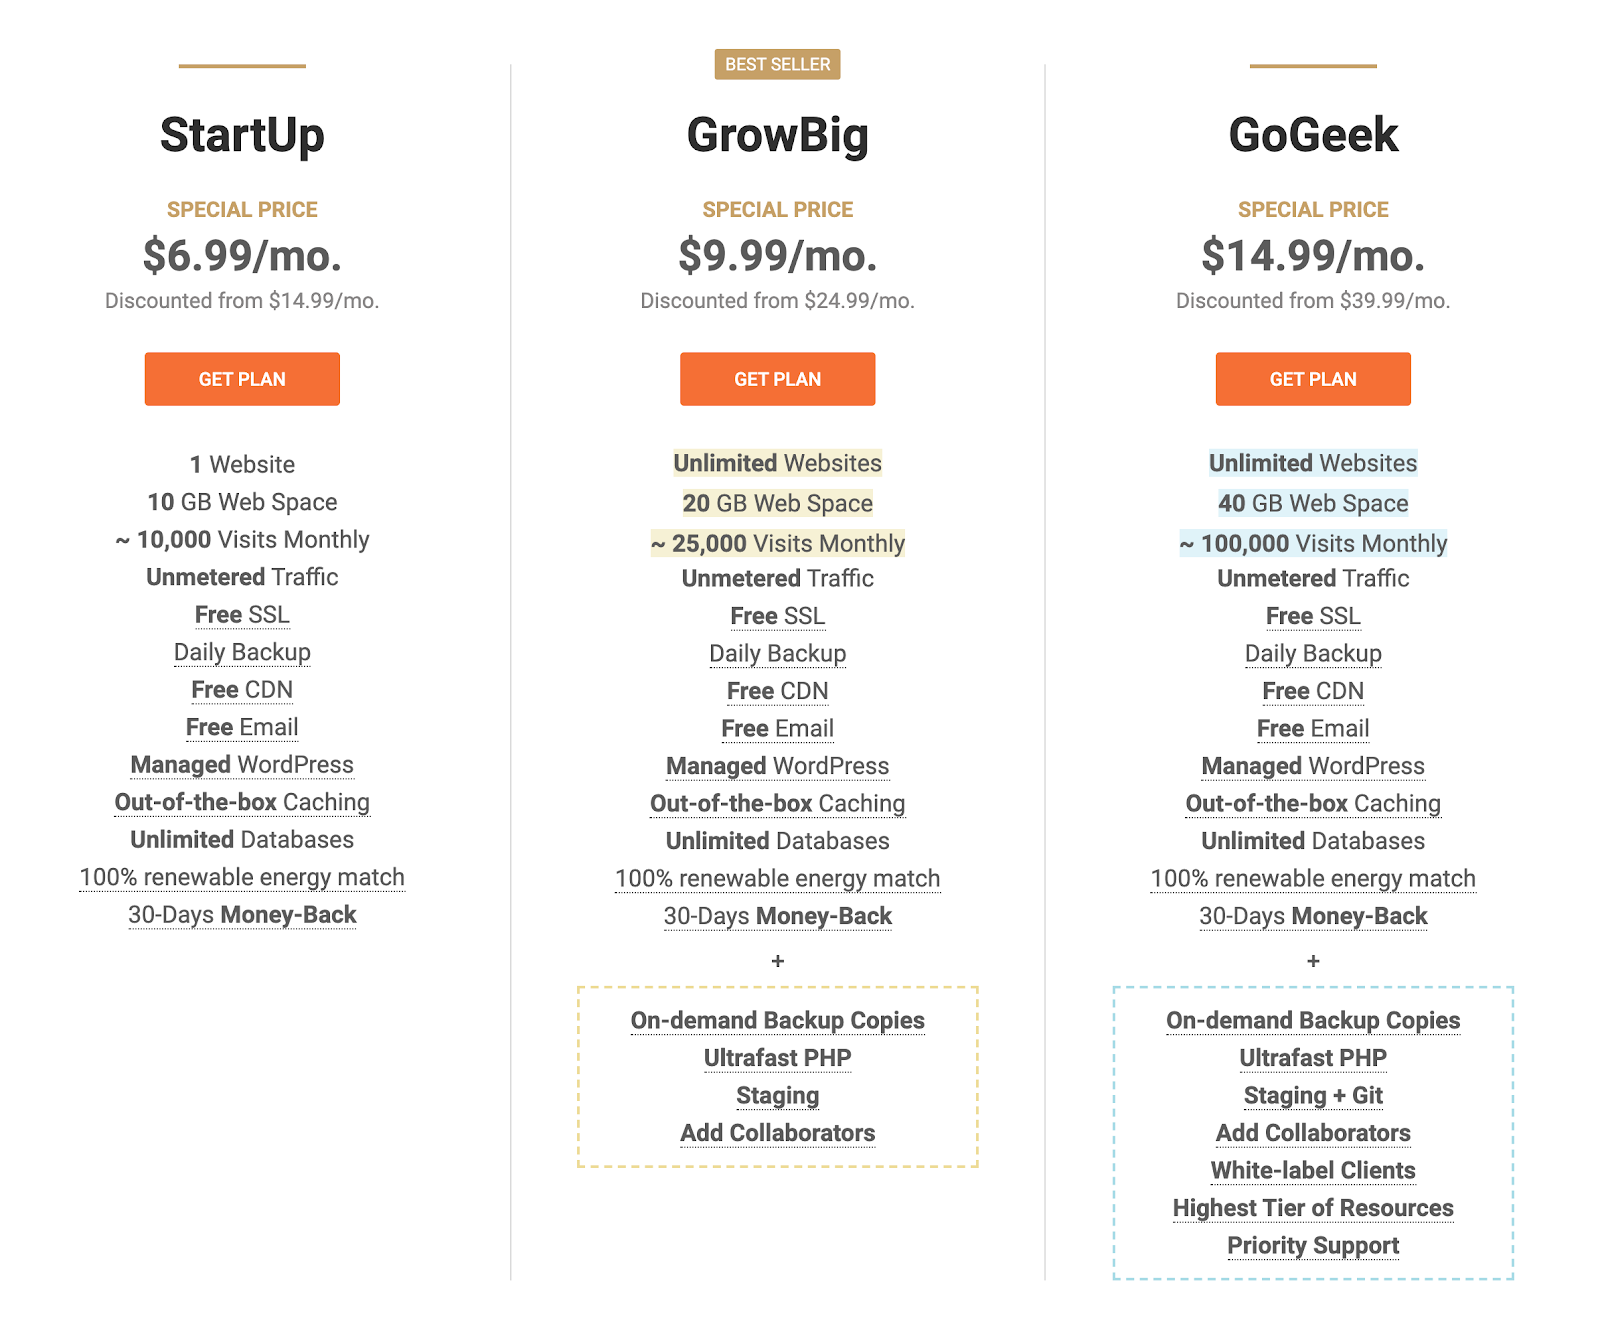1600x1326 pixels.
Task: Open Out-of-the-box Caching in GrowBig plan
Action: tap(777, 804)
